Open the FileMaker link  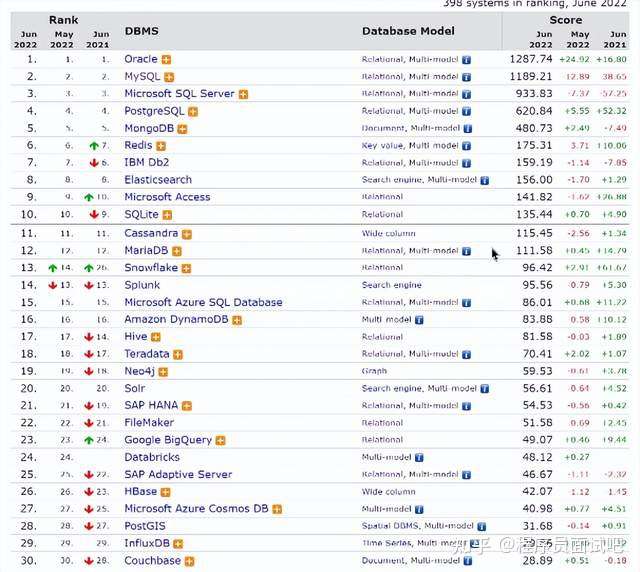(x=149, y=423)
